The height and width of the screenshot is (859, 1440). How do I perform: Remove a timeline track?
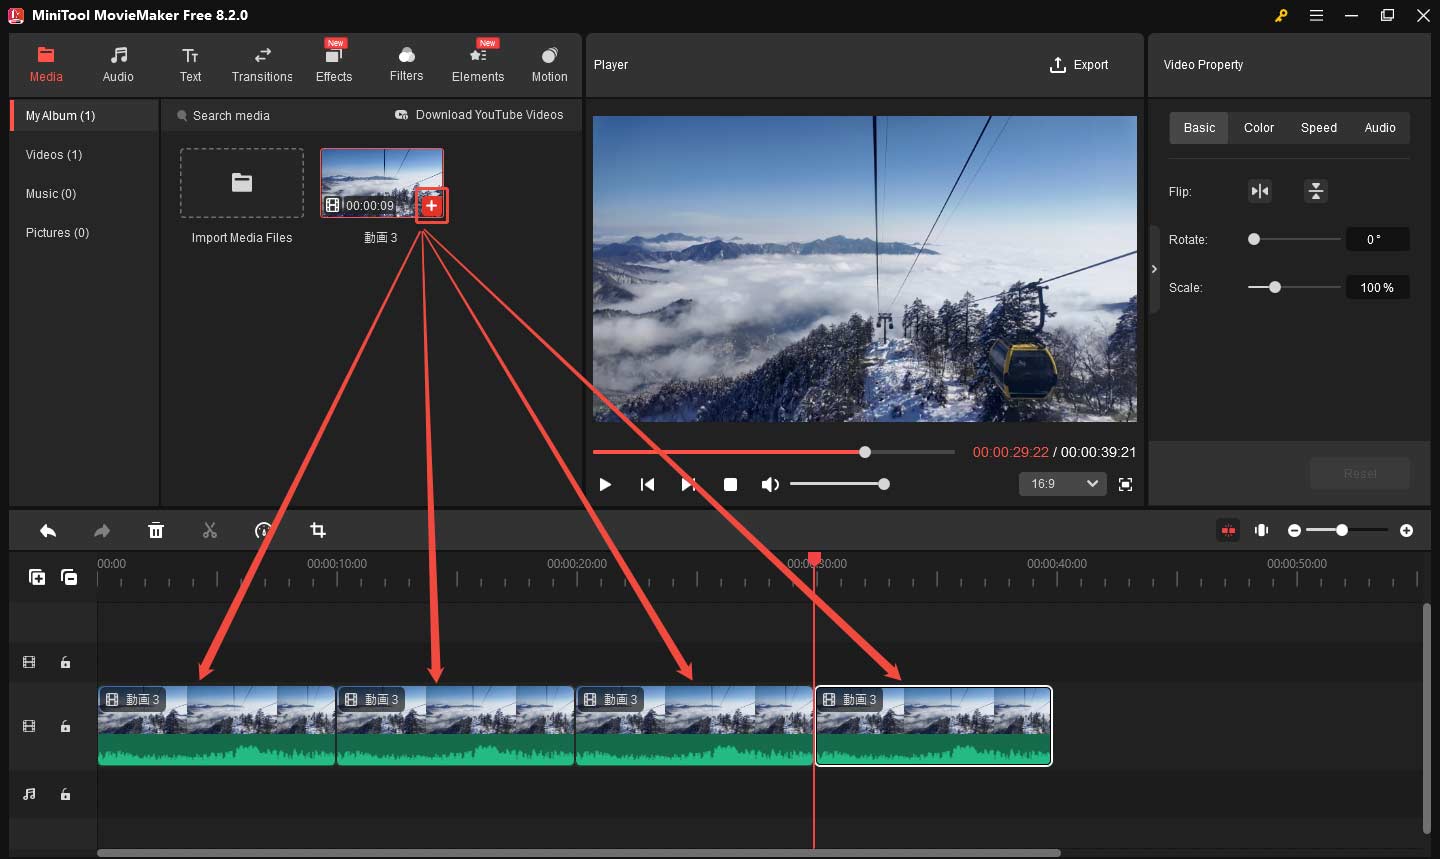(x=69, y=577)
